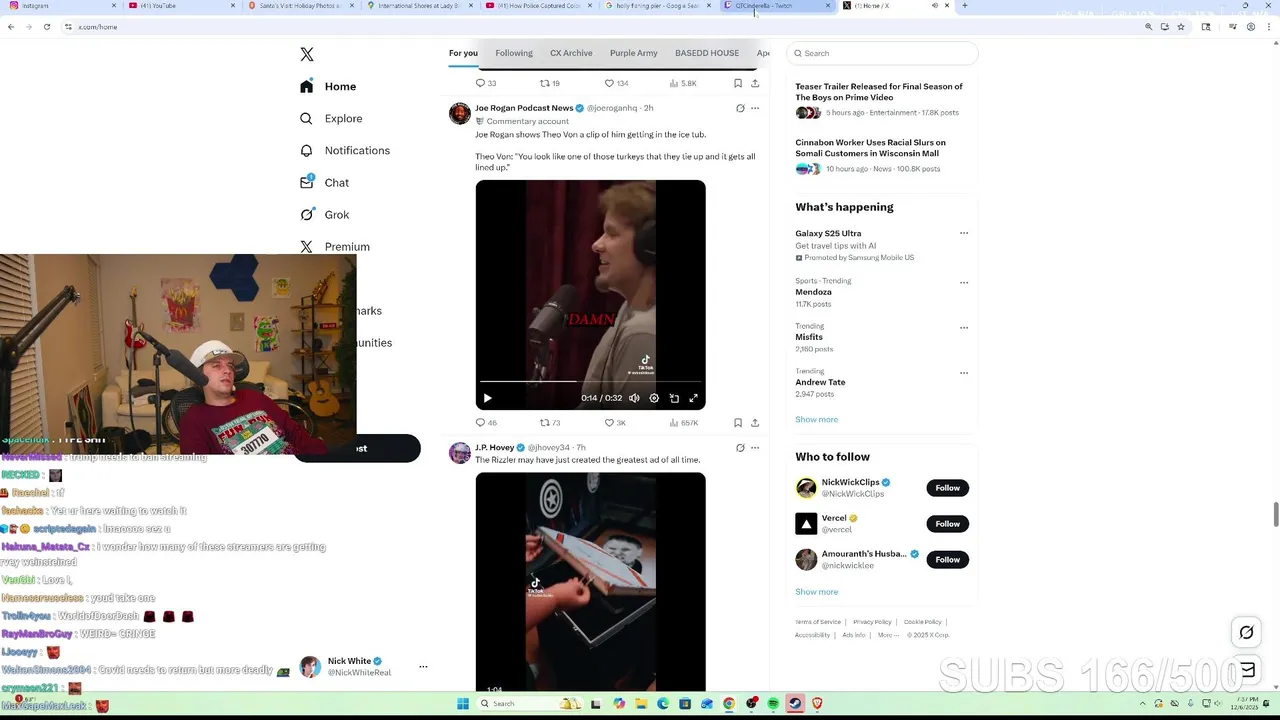Play the Joe Rogan video
Image resolution: width=1280 pixels, height=720 pixels.
pos(487,398)
